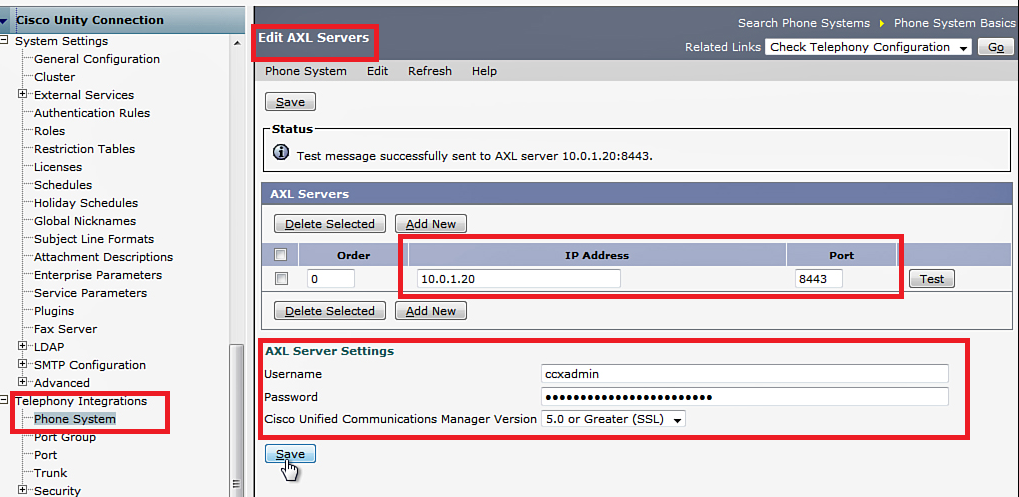Screen dimensions: 1019x497
Task: Open Service Parameters
Action: click(x=90, y=293)
